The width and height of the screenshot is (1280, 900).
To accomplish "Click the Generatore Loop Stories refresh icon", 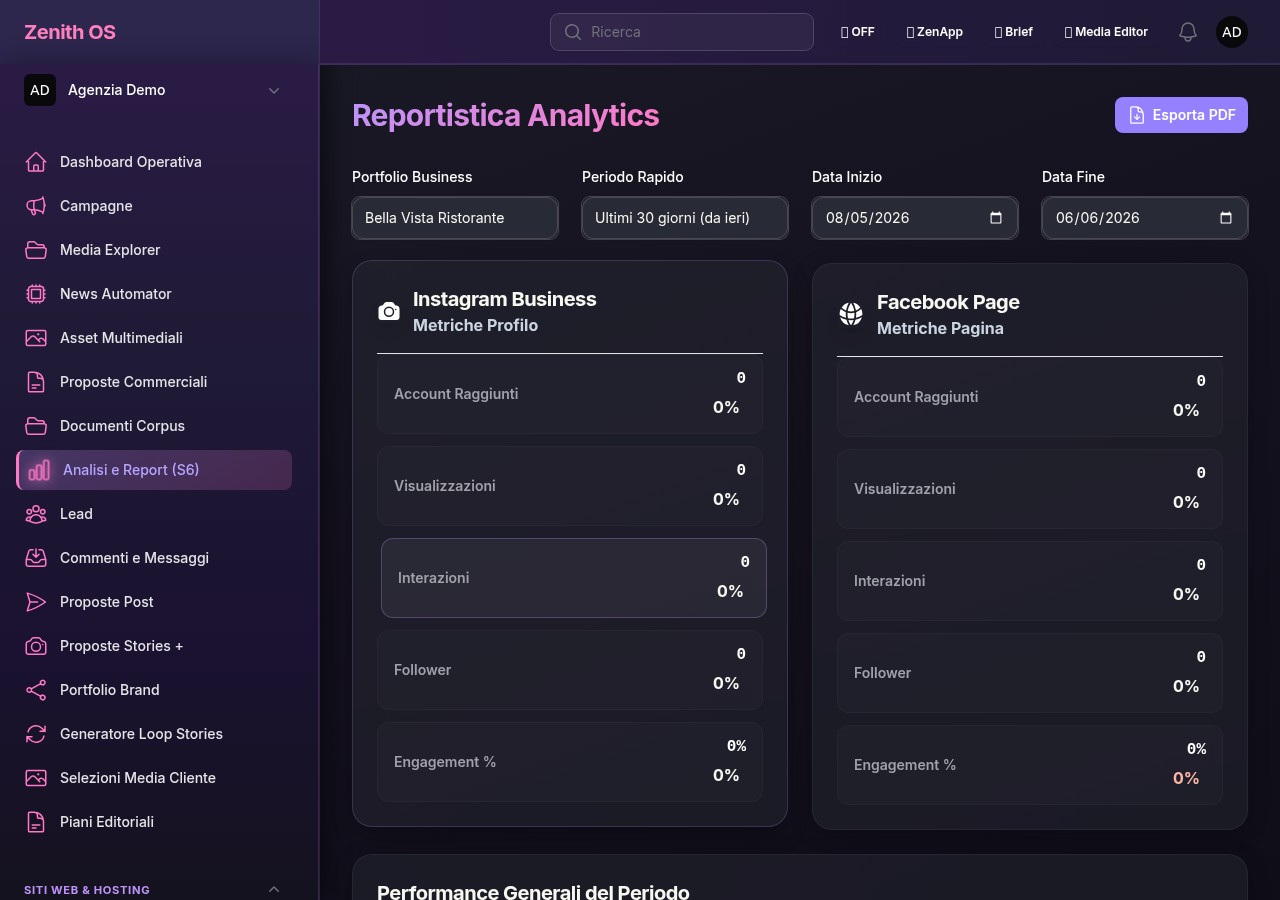I will coord(36,734).
